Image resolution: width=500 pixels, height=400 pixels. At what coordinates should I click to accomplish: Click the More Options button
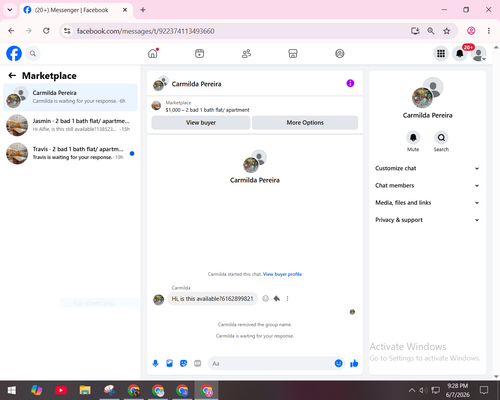pyautogui.click(x=305, y=123)
